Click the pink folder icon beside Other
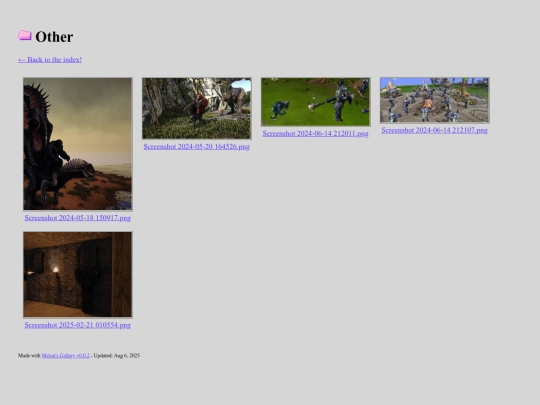 tap(25, 35)
